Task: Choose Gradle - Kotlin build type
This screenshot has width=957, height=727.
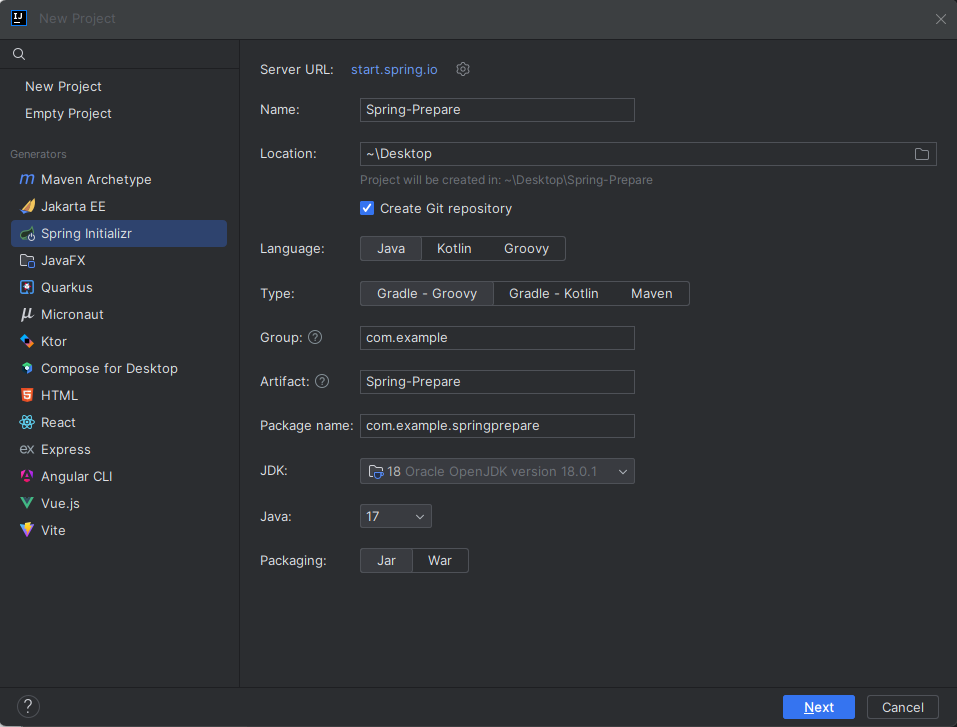Action: pyautogui.click(x=554, y=294)
